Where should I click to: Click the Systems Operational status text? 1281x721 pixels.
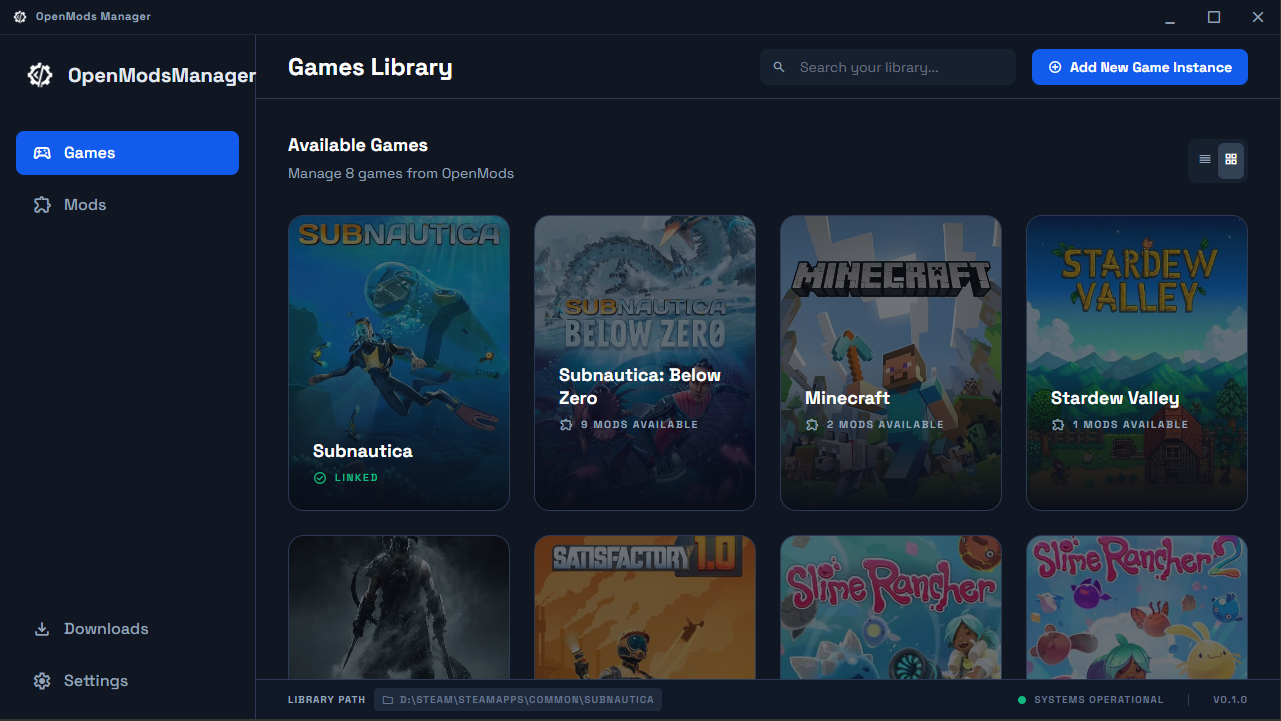[x=1099, y=700]
